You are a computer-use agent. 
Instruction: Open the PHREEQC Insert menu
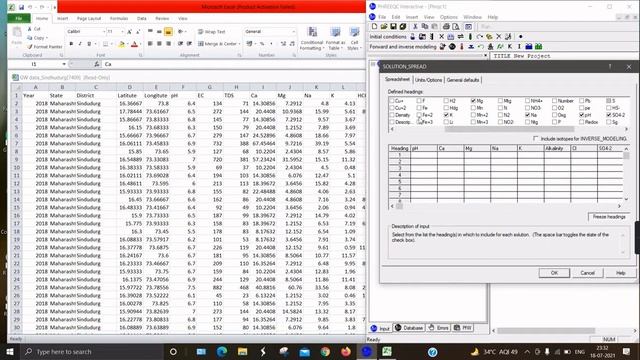pyautogui.click(x=412, y=17)
